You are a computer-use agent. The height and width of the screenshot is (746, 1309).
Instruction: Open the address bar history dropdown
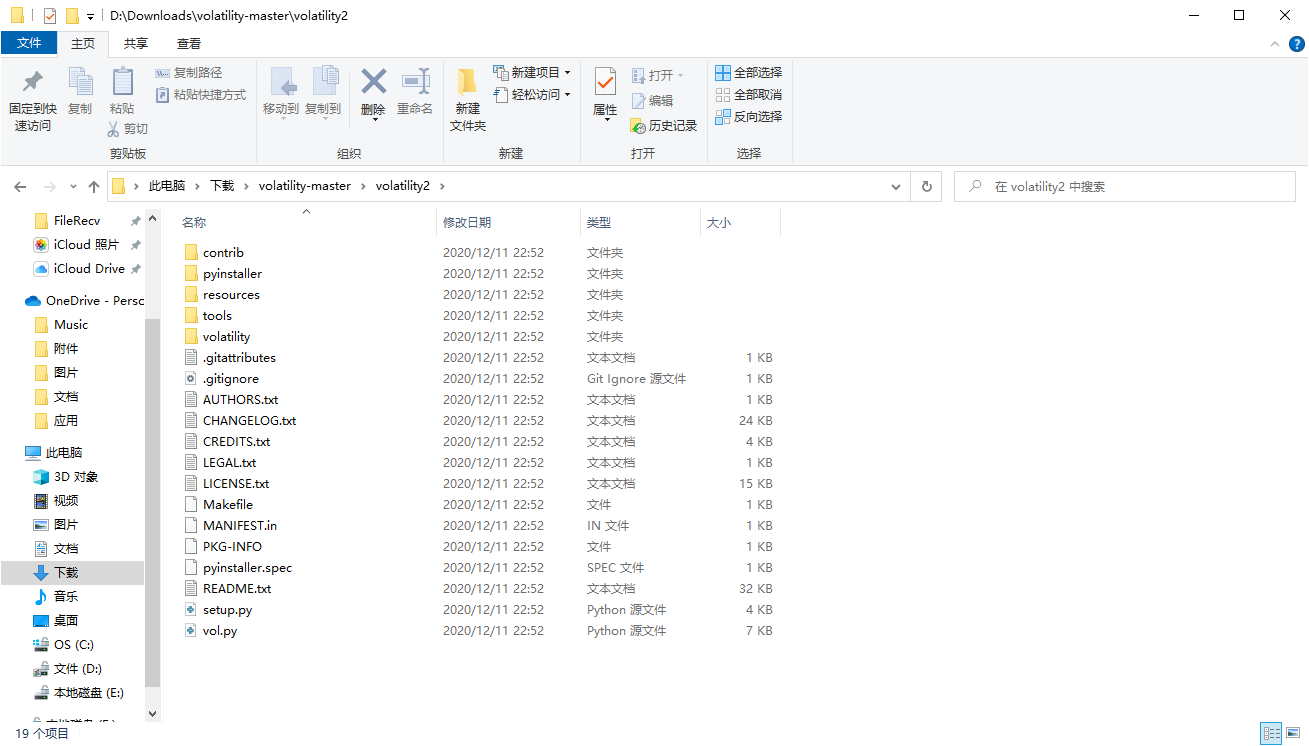[898, 186]
